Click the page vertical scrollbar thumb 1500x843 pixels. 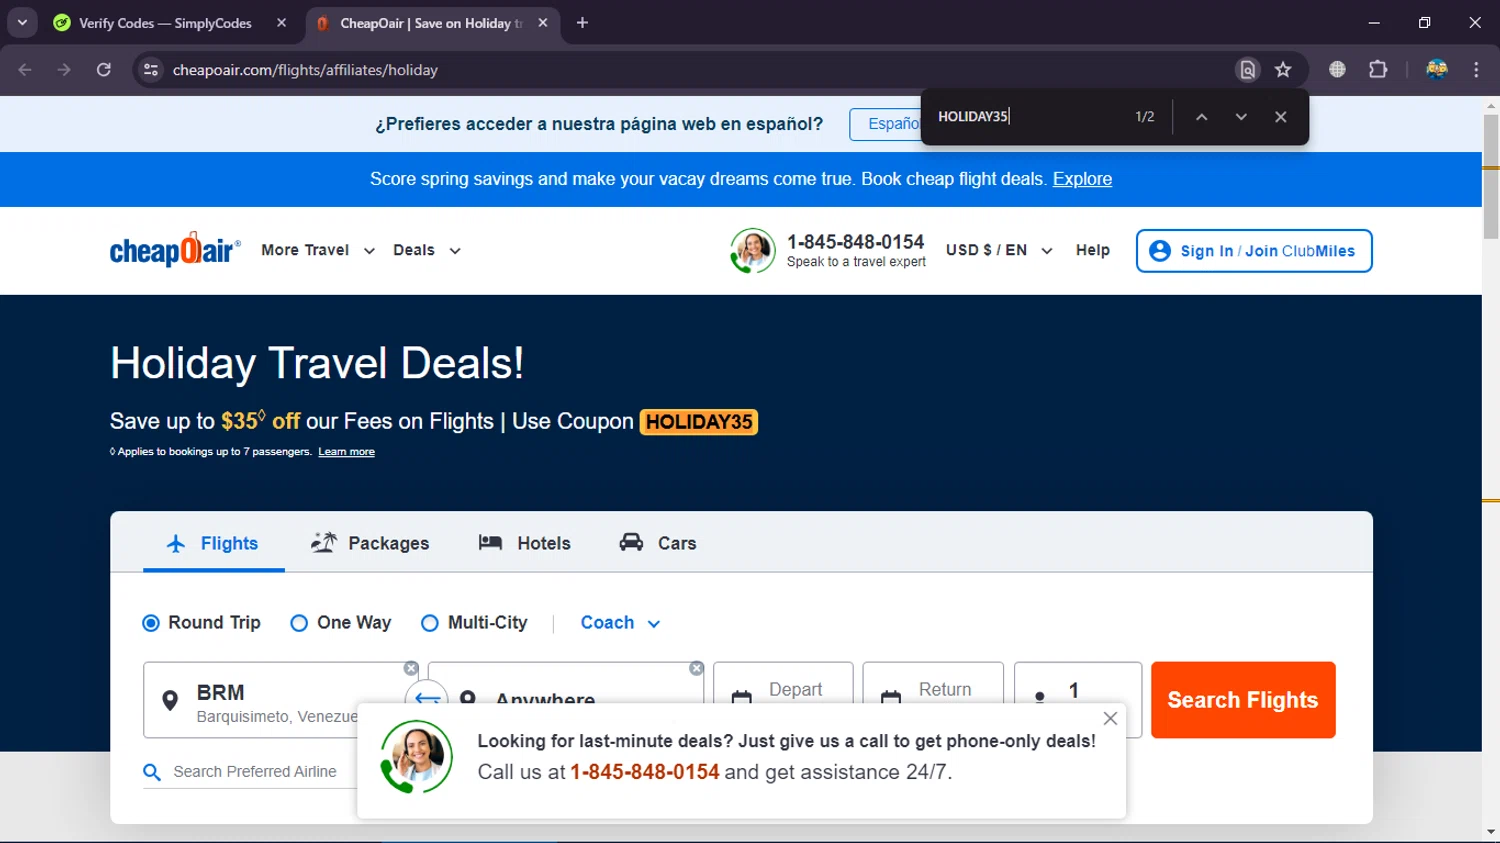click(1491, 177)
